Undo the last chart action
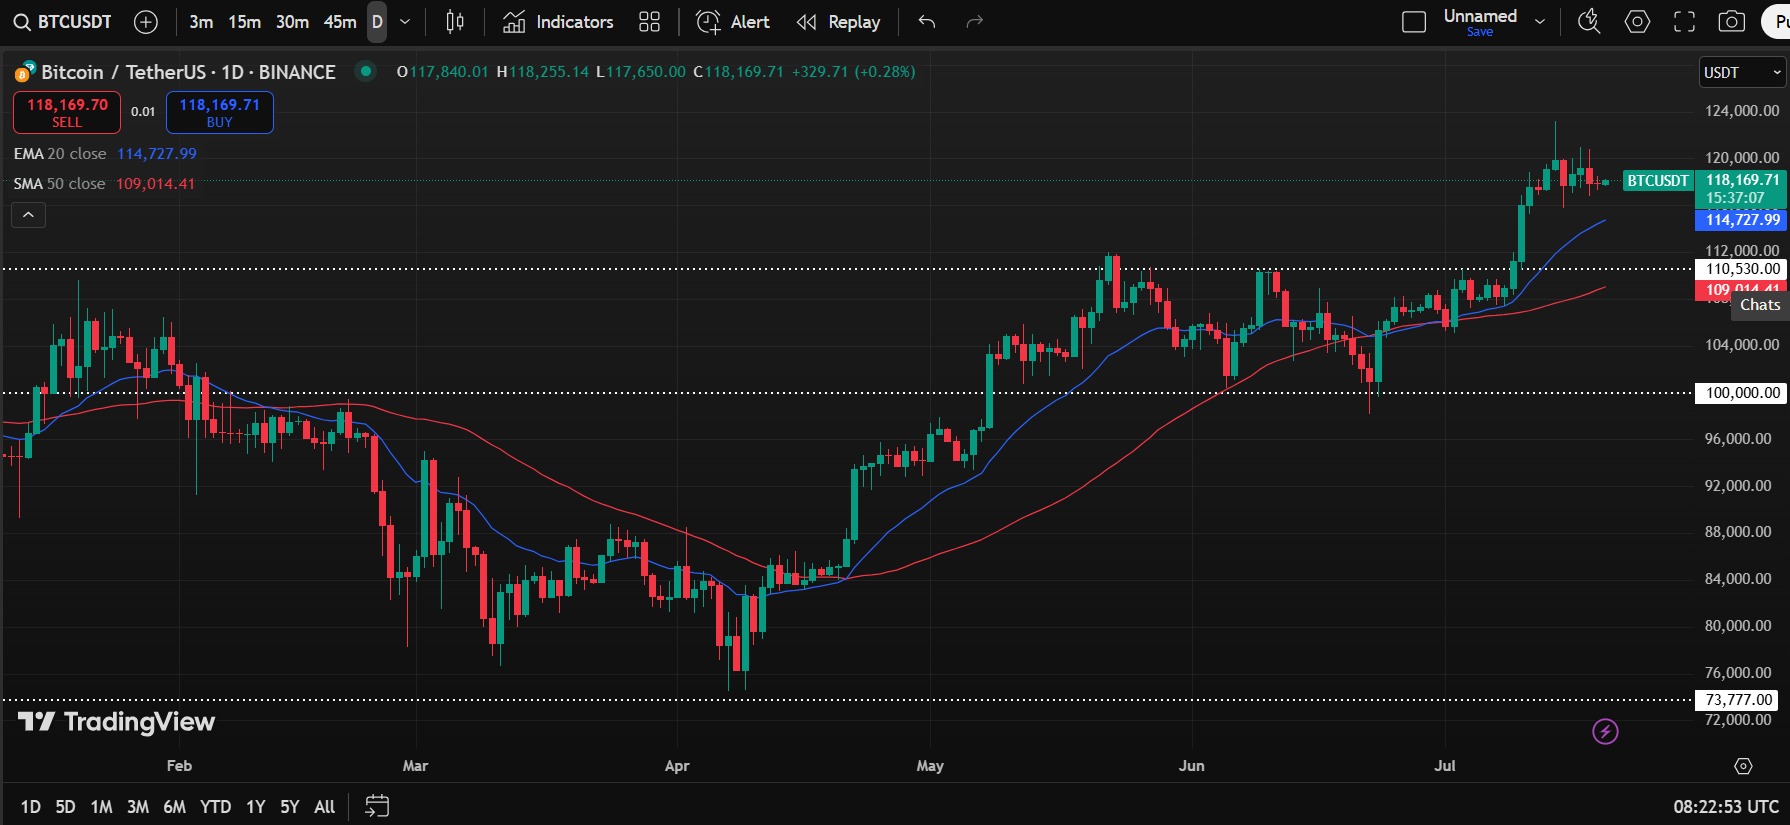The width and height of the screenshot is (1790, 825). (x=927, y=22)
